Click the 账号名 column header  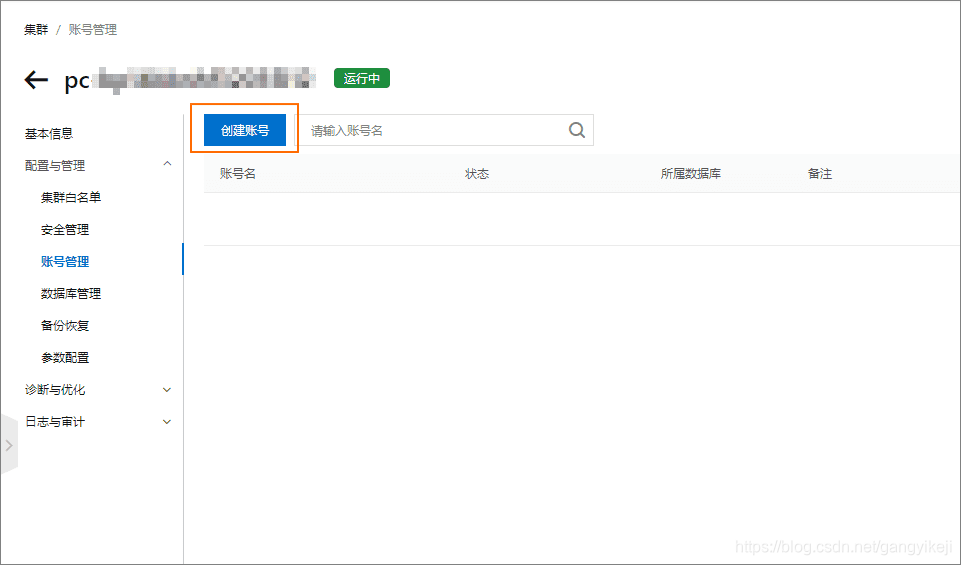coord(238,174)
